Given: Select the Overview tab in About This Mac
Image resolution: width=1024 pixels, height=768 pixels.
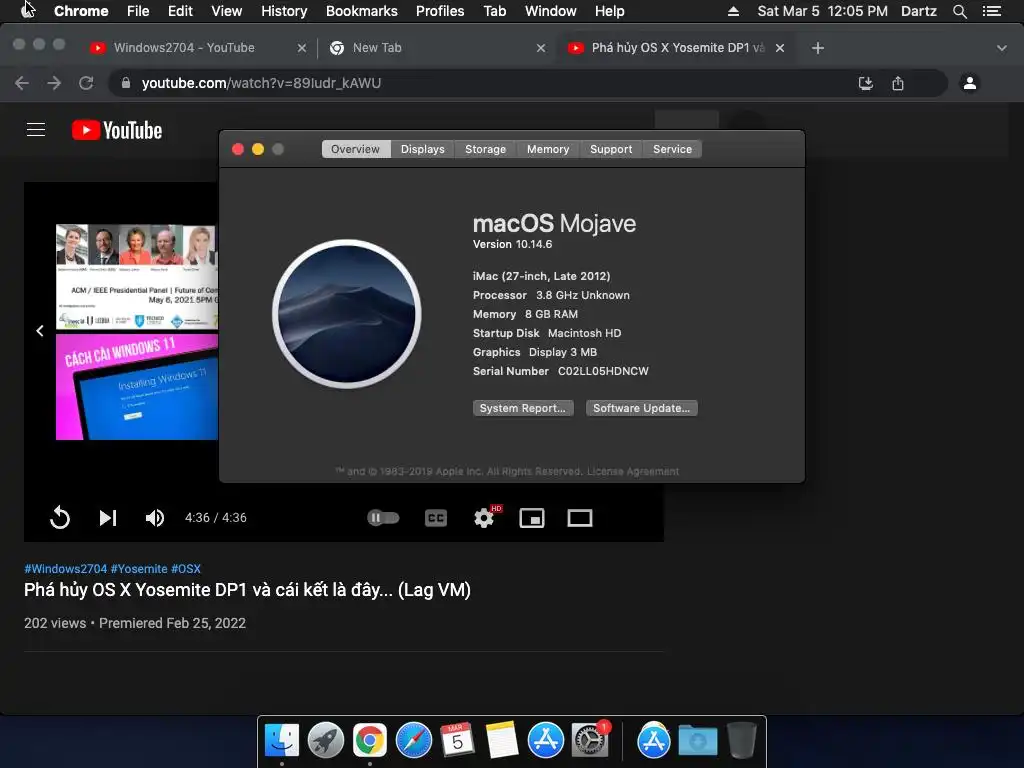Looking at the screenshot, I should pyautogui.click(x=355, y=149).
